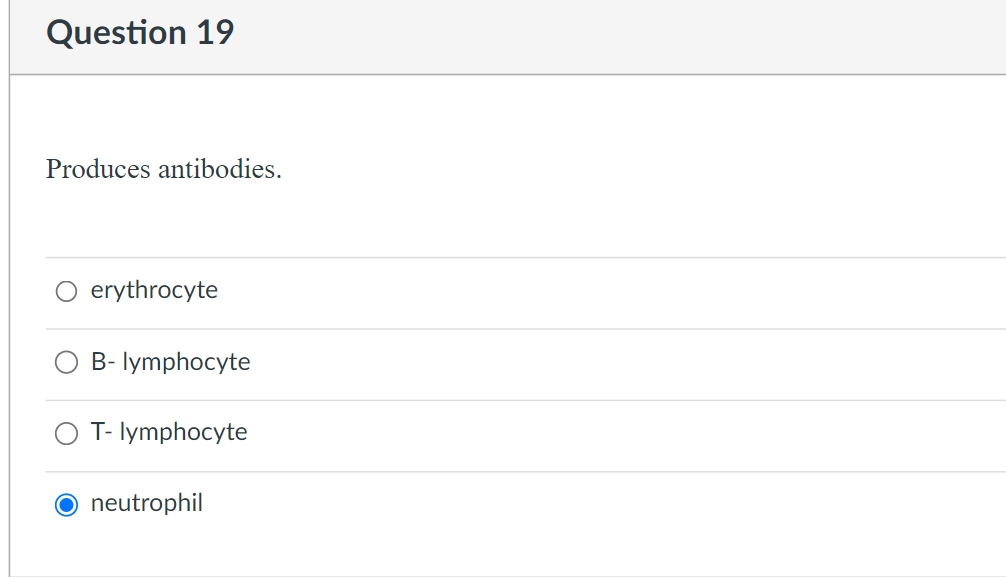This screenshot has height=577, width=1006.
Task: Deselect neutrophil by choosing erythrocyte
Action: pyautogui.click(x=66, y=291)
